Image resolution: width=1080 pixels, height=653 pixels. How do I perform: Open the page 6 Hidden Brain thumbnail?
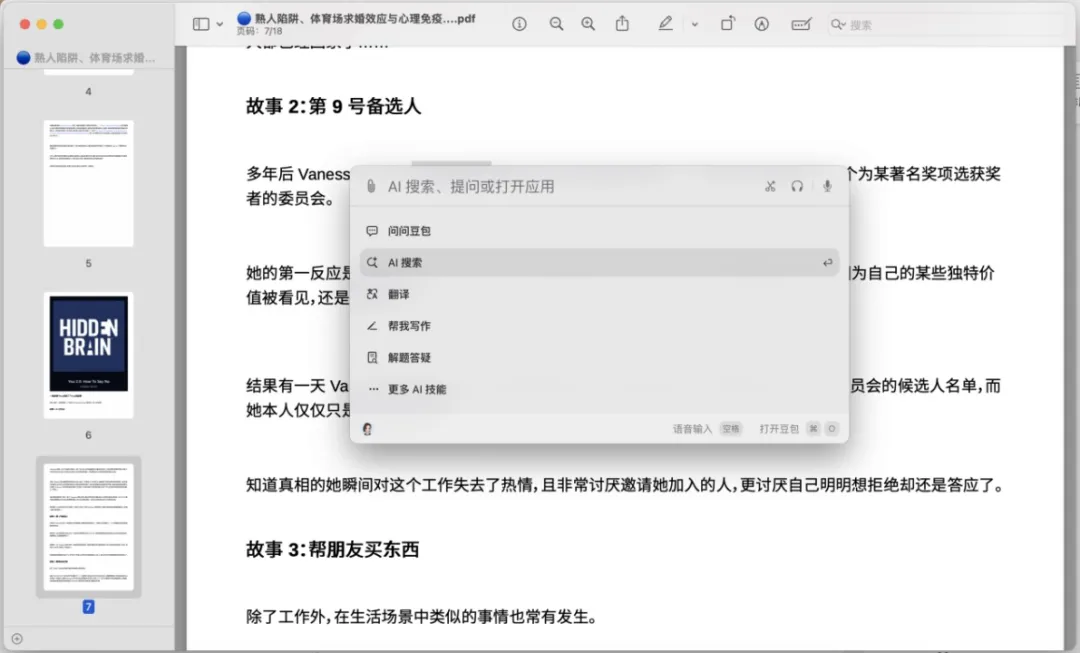coord(89,354)
